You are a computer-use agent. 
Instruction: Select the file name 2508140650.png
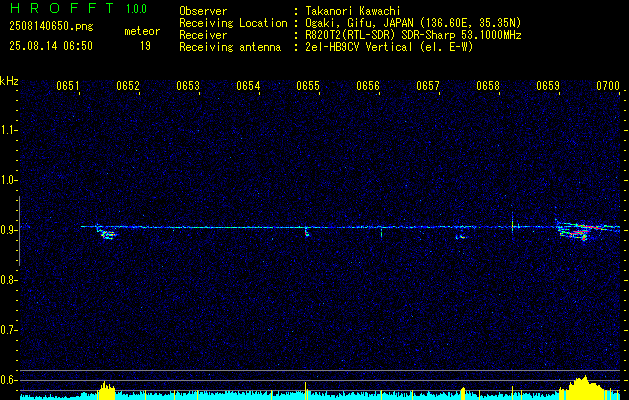coord(51,26)
